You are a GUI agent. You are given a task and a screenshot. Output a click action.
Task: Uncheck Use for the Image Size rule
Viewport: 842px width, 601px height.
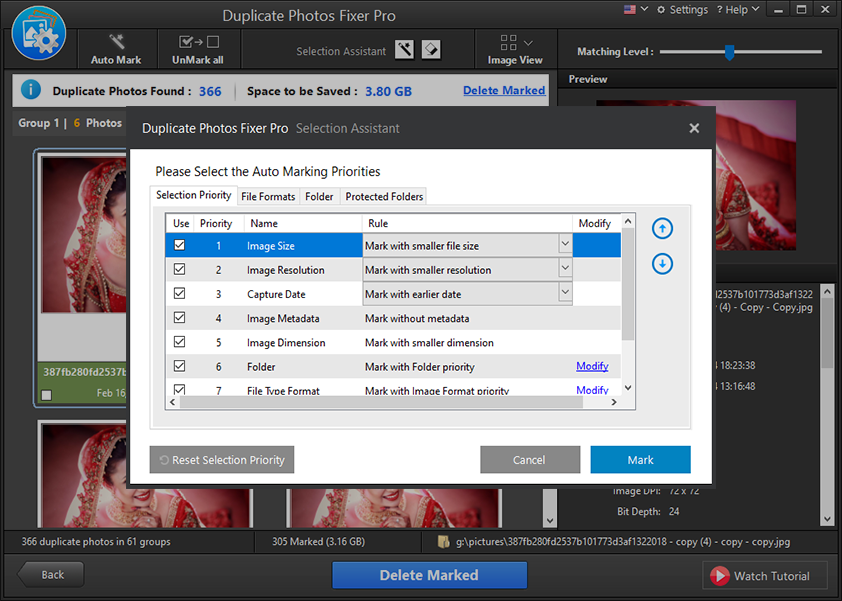[179, 245]
